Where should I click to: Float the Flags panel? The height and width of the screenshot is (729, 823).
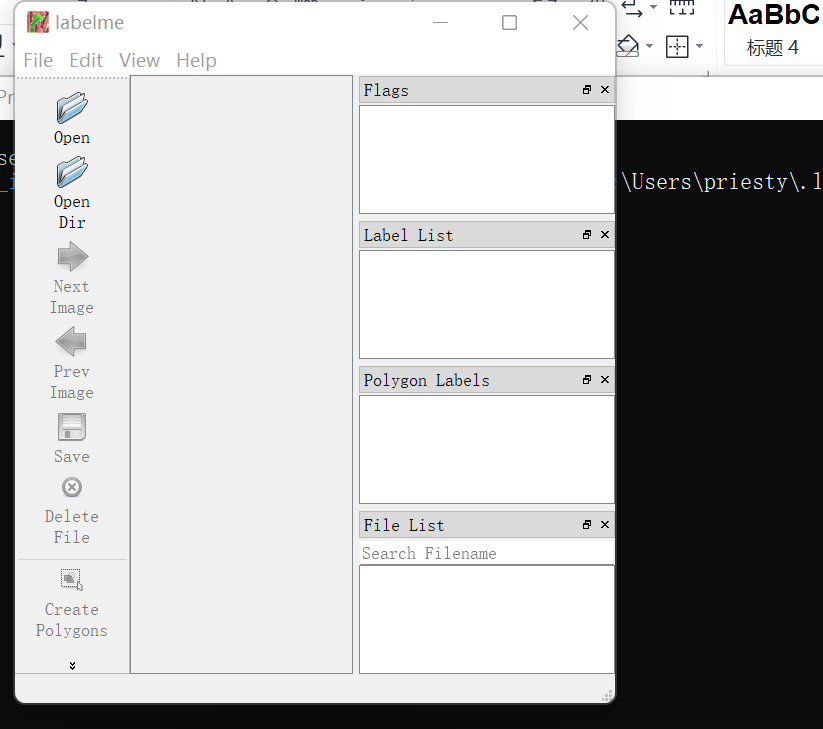pyautogui.click(x=587, y=90)
